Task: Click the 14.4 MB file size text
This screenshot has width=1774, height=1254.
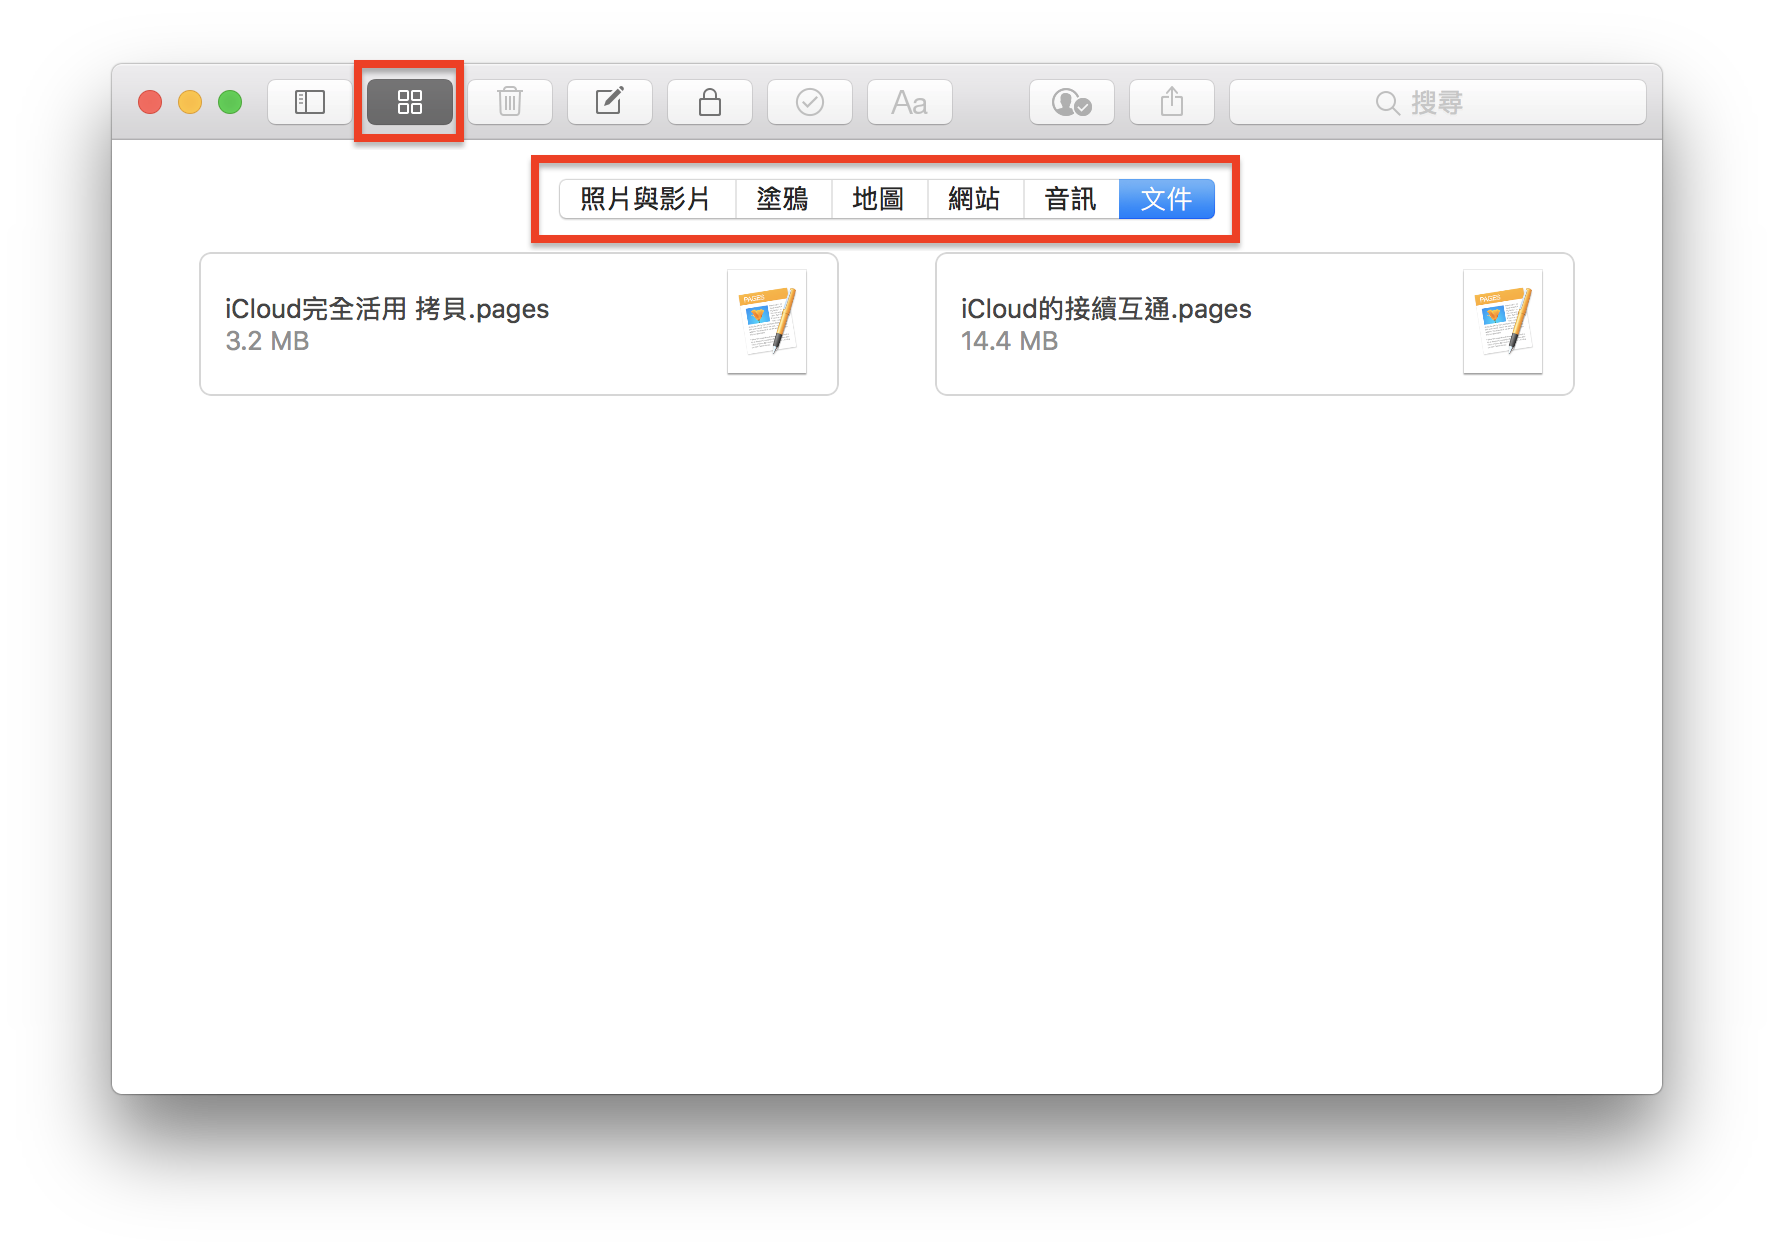Action: (1009, 341)
